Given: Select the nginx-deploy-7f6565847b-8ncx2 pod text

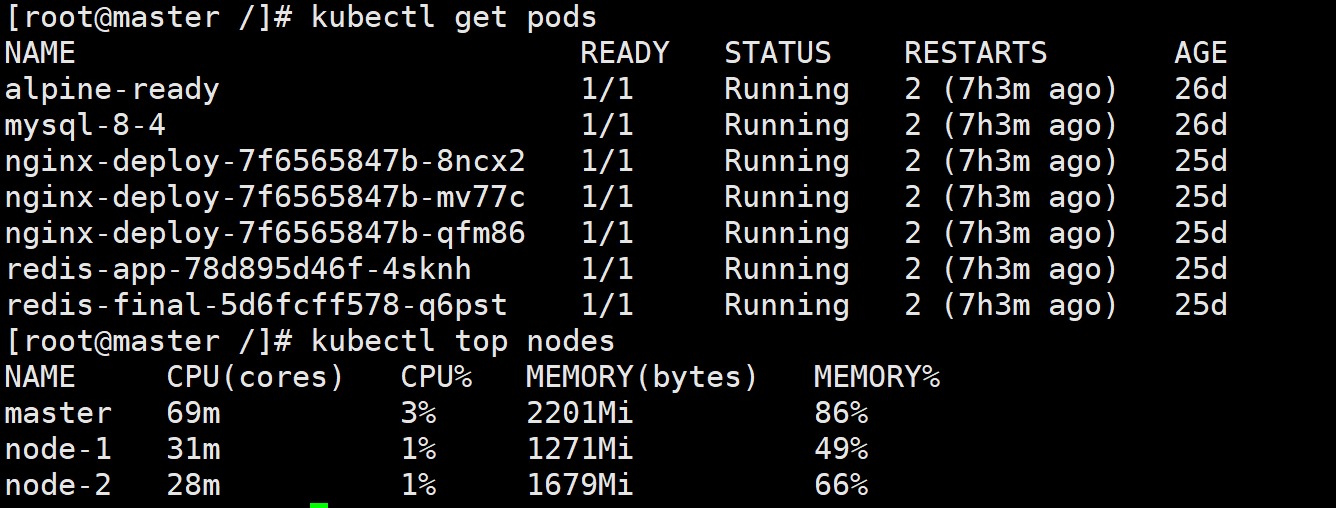Looking at the screenshot, I should click(265, 162).
